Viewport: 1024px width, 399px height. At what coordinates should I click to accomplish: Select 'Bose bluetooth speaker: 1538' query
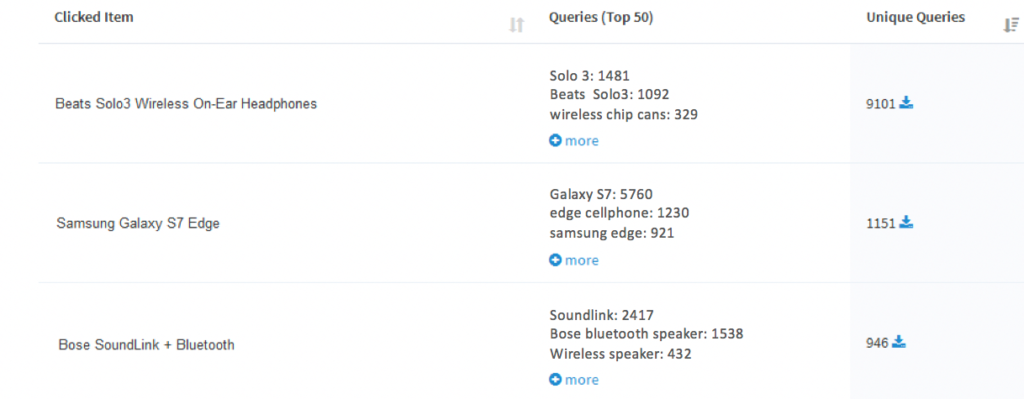pos(647,334)
